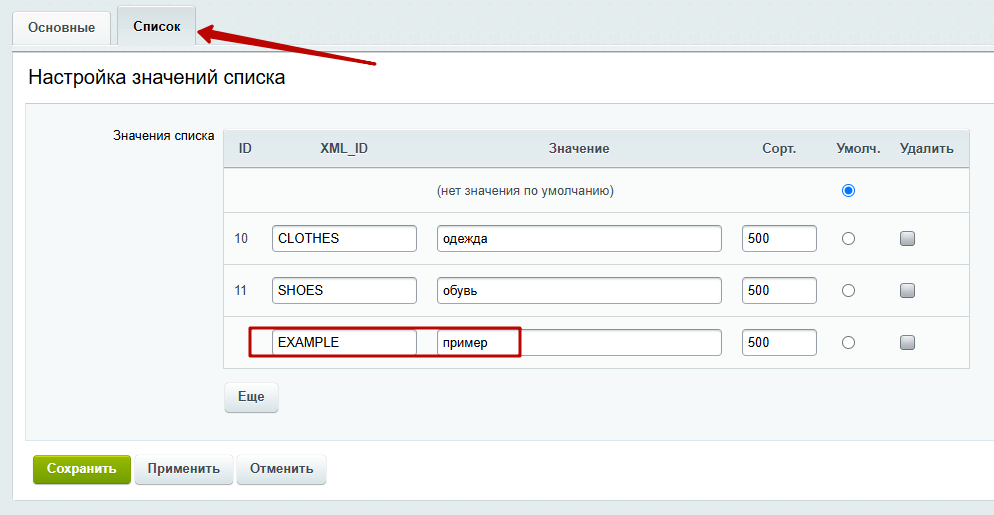Image resolution: width=994 pixels, height=515 pixels.
Task: Set EXAMPLE row as default
Action: 848,342
